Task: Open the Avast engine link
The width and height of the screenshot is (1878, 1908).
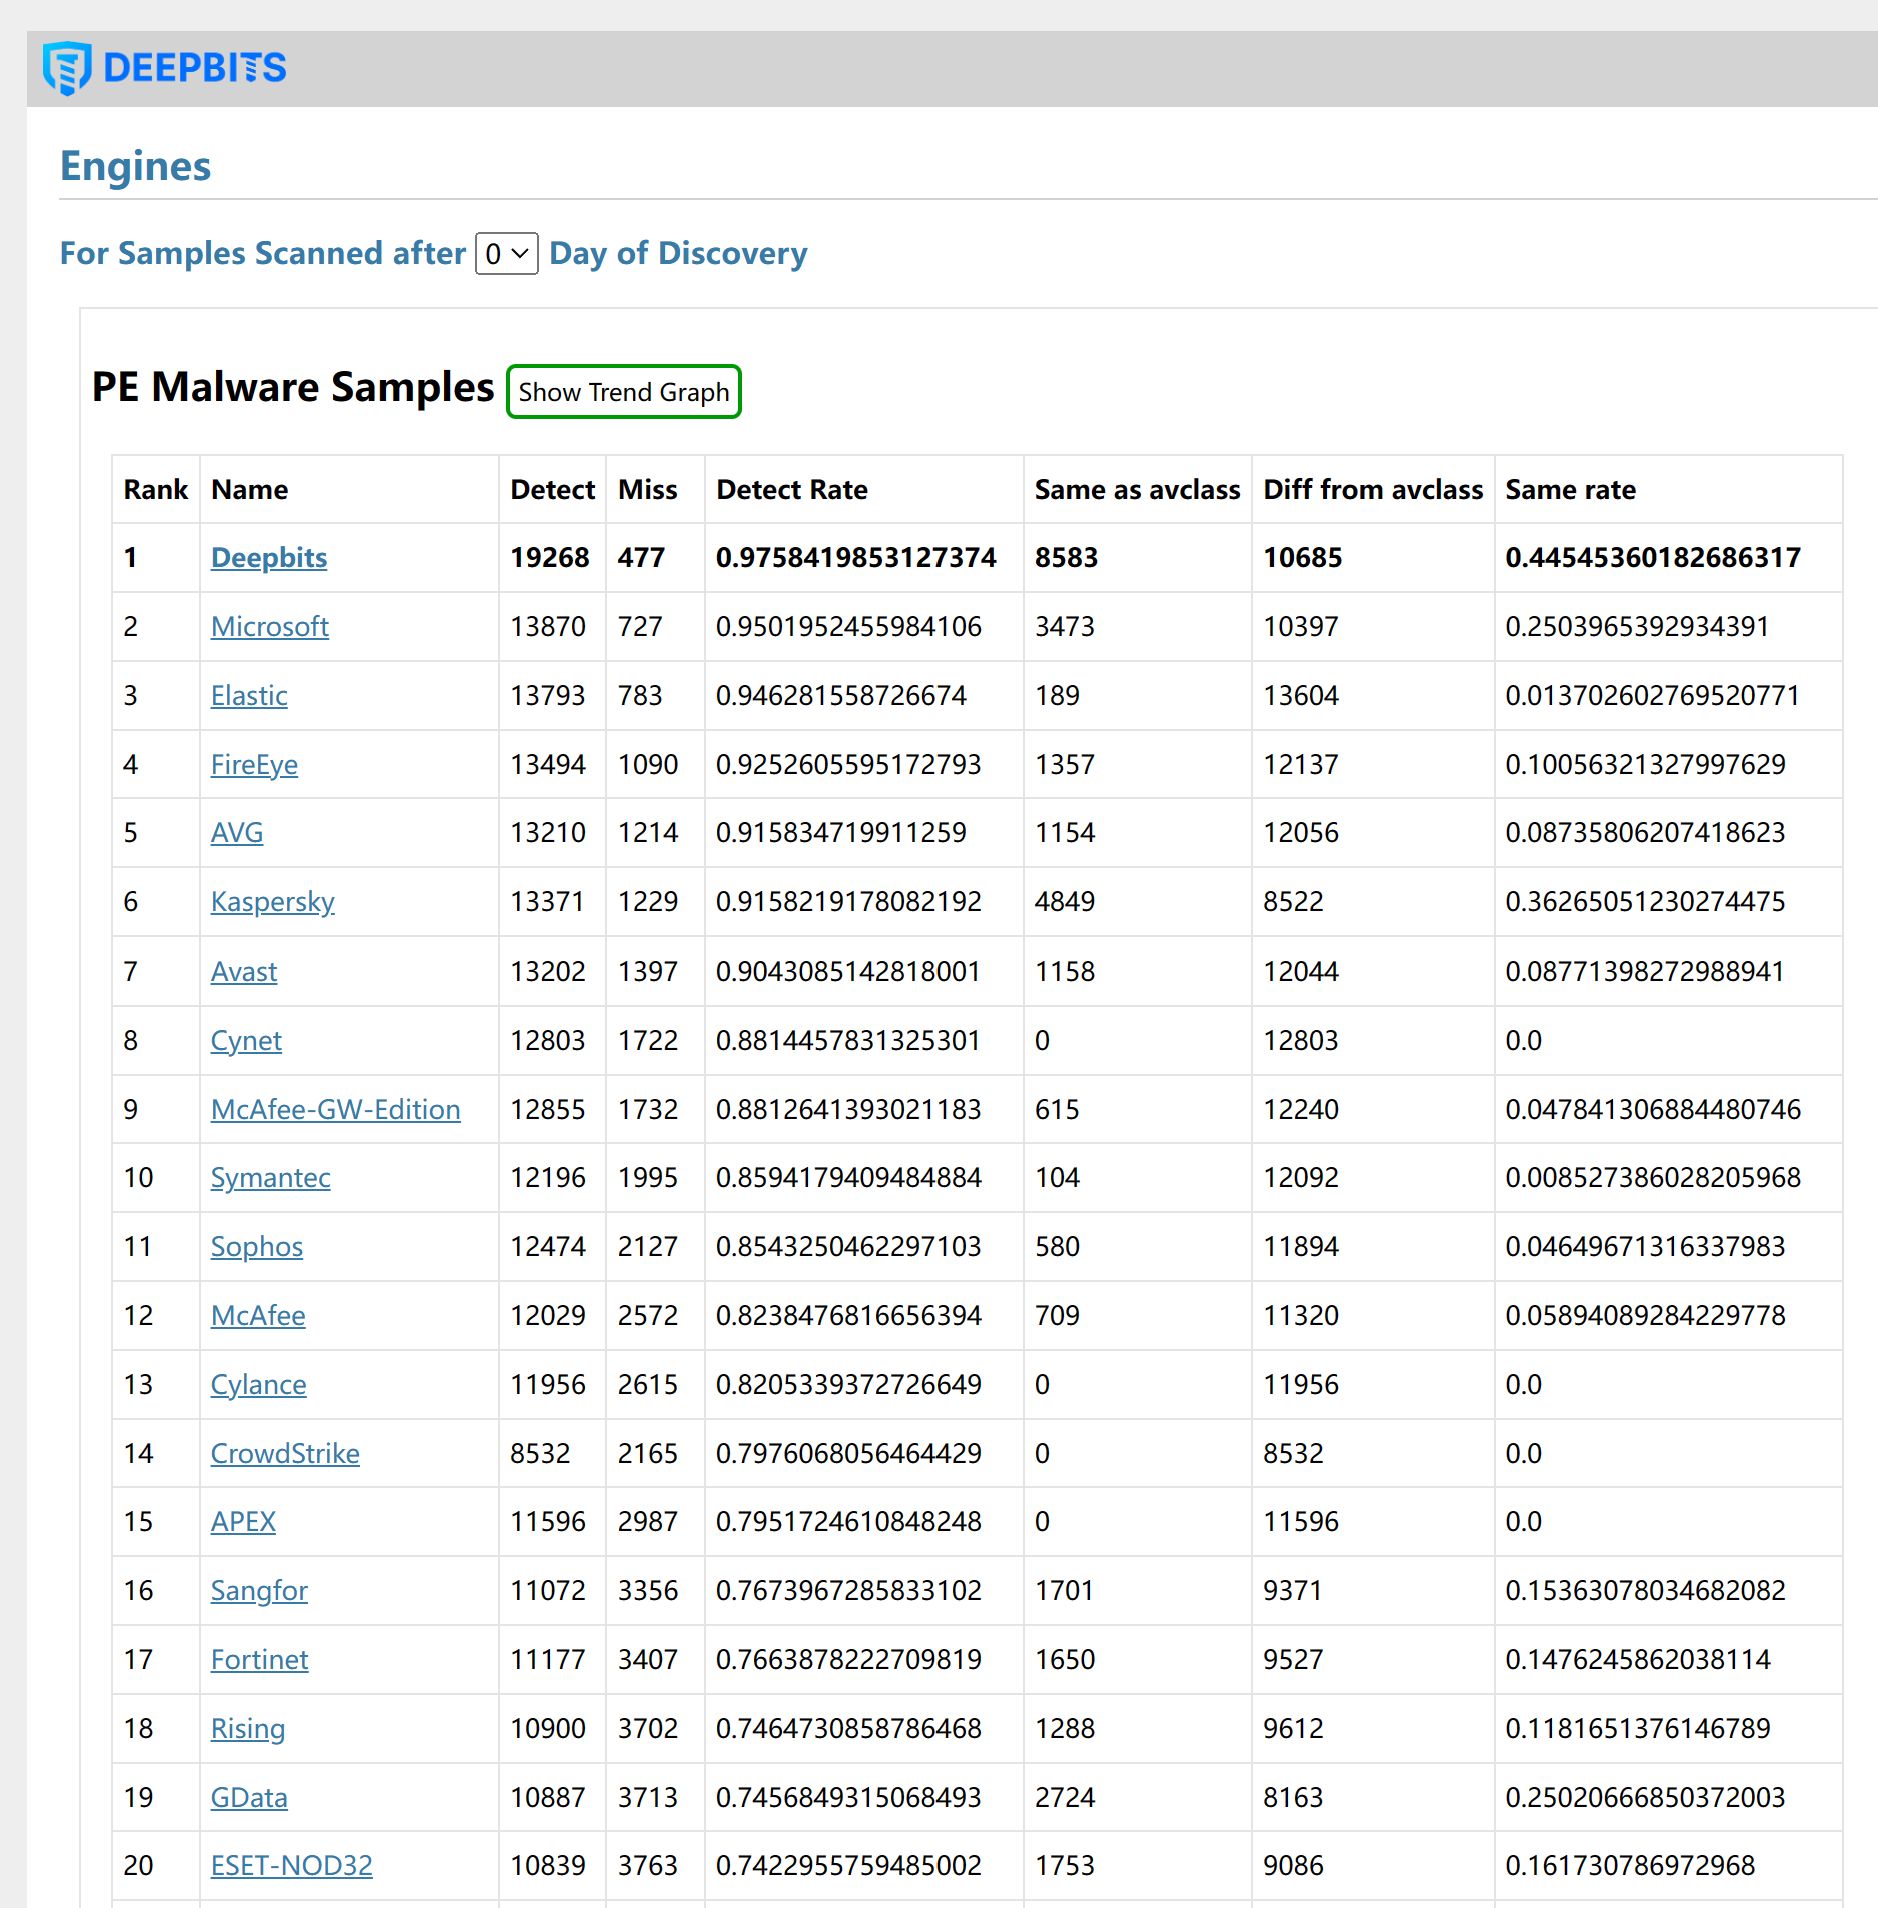Action: click(x=244, y=972)
